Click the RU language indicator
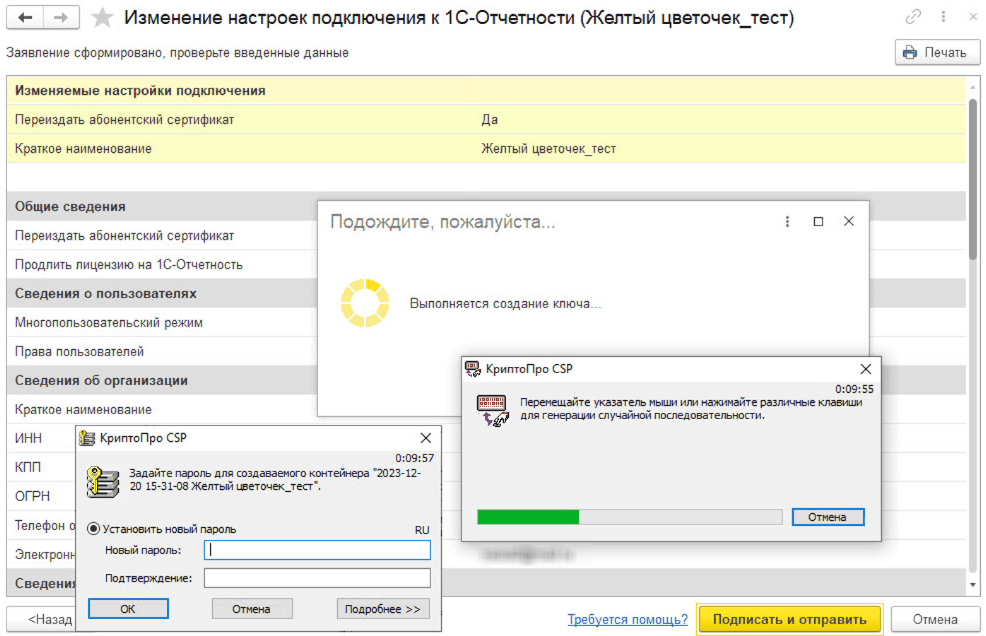986x636 pixels. [x=422, y=530]
